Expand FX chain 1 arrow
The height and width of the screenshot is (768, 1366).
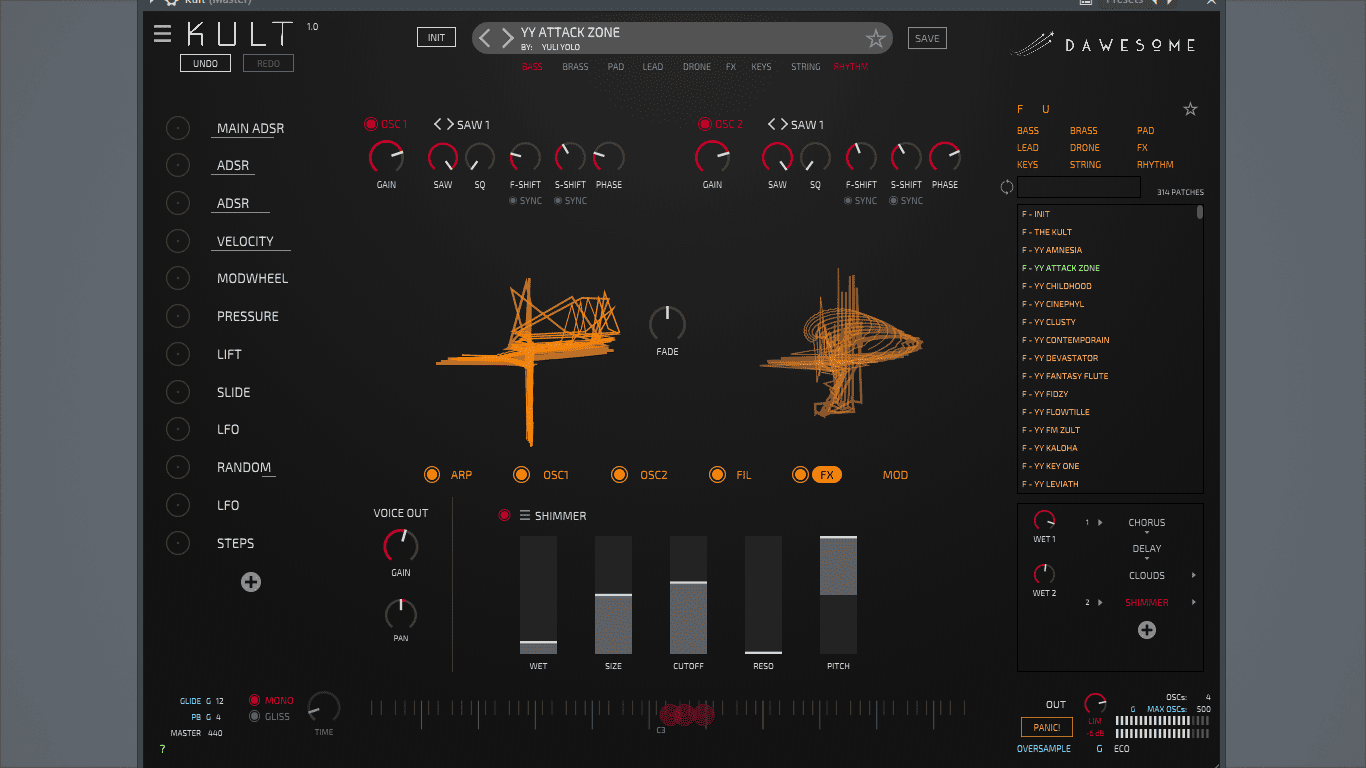[1100, 523]
